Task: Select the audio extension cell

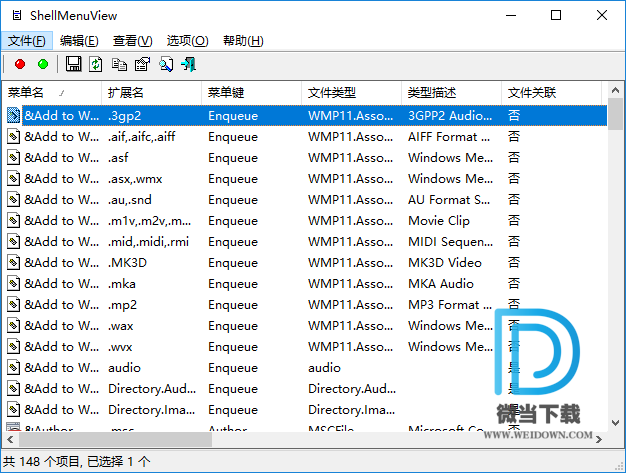Action: [125, 368]
